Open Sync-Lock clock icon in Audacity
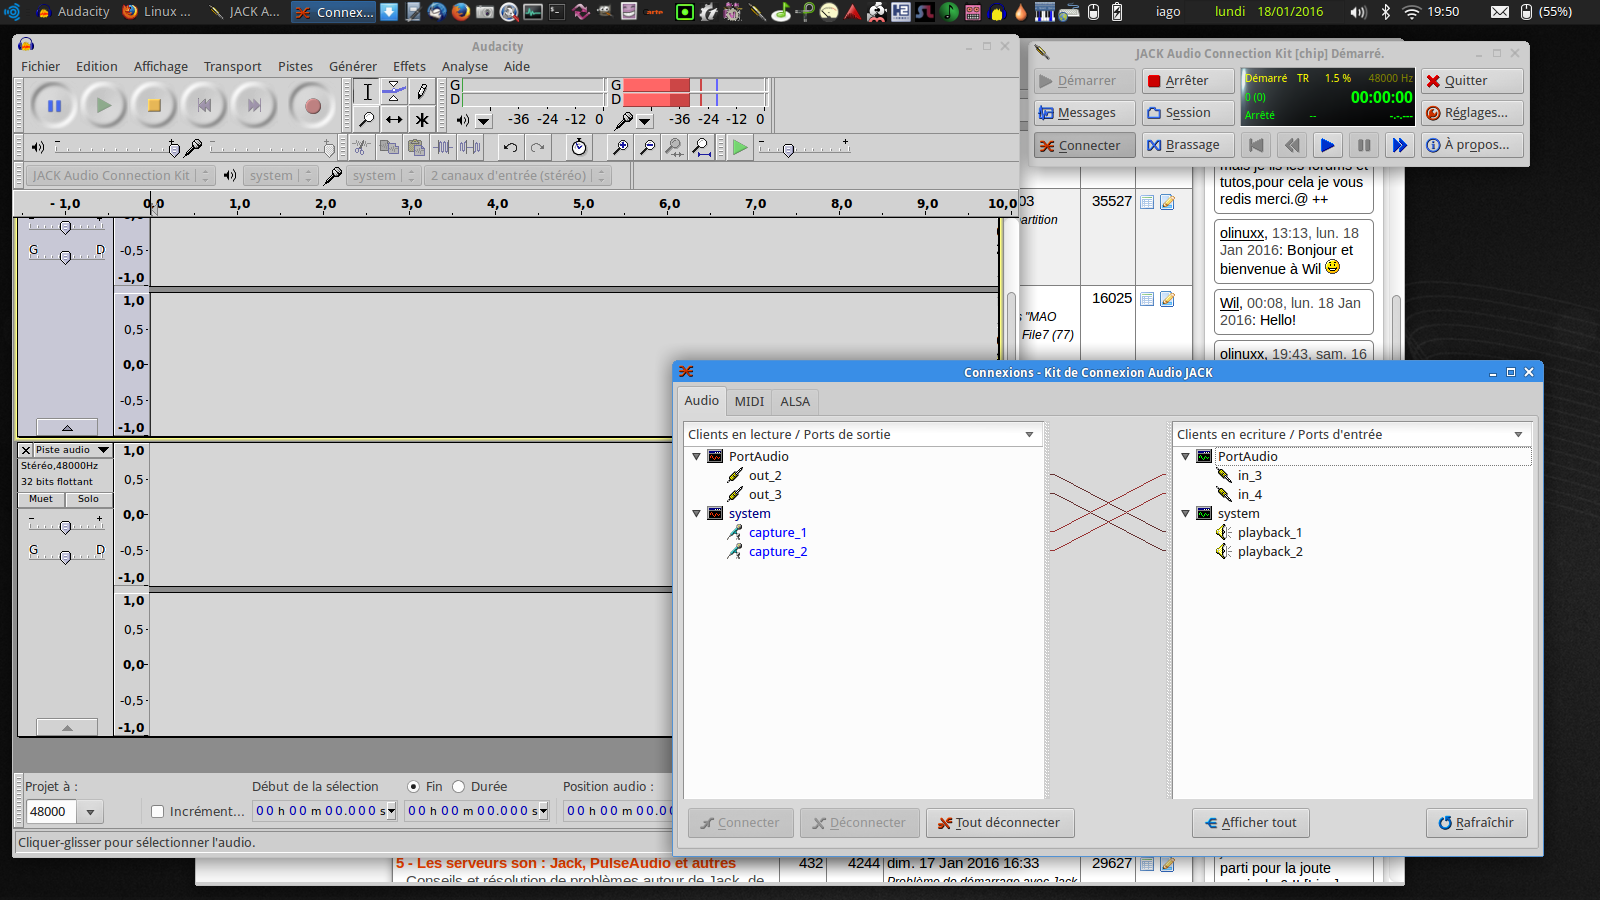 pyautogui.click(x=579, y=147)
